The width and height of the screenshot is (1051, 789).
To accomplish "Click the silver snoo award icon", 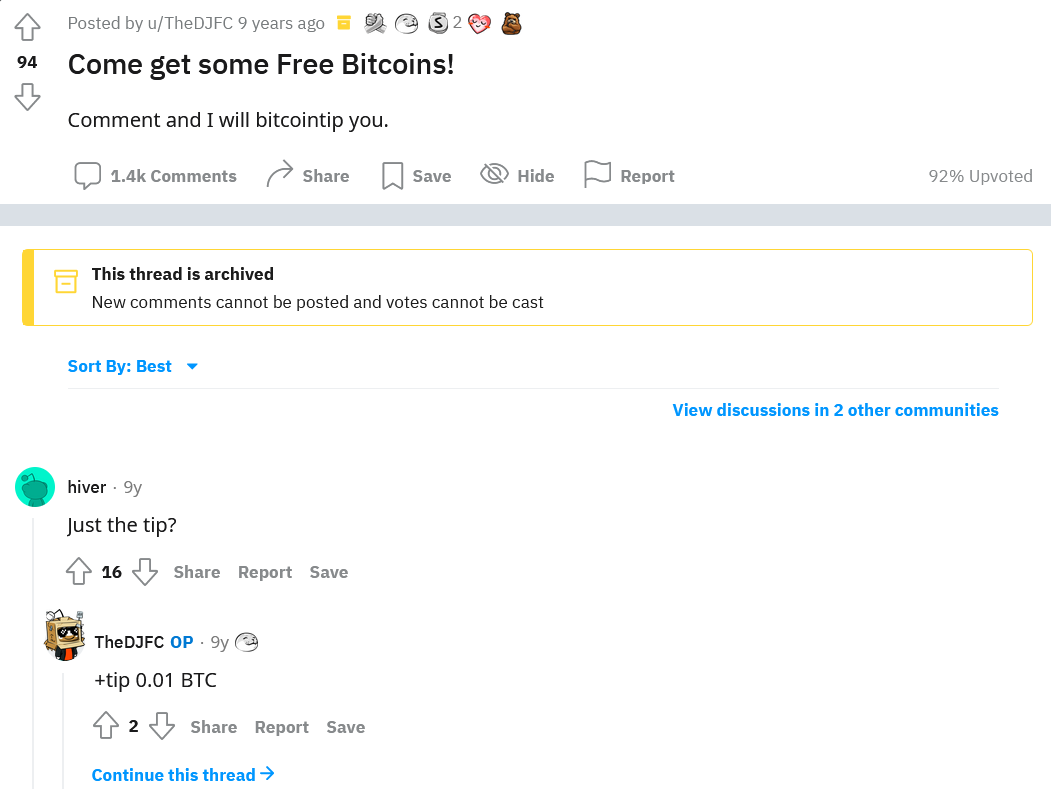I will tap(406, 22).
